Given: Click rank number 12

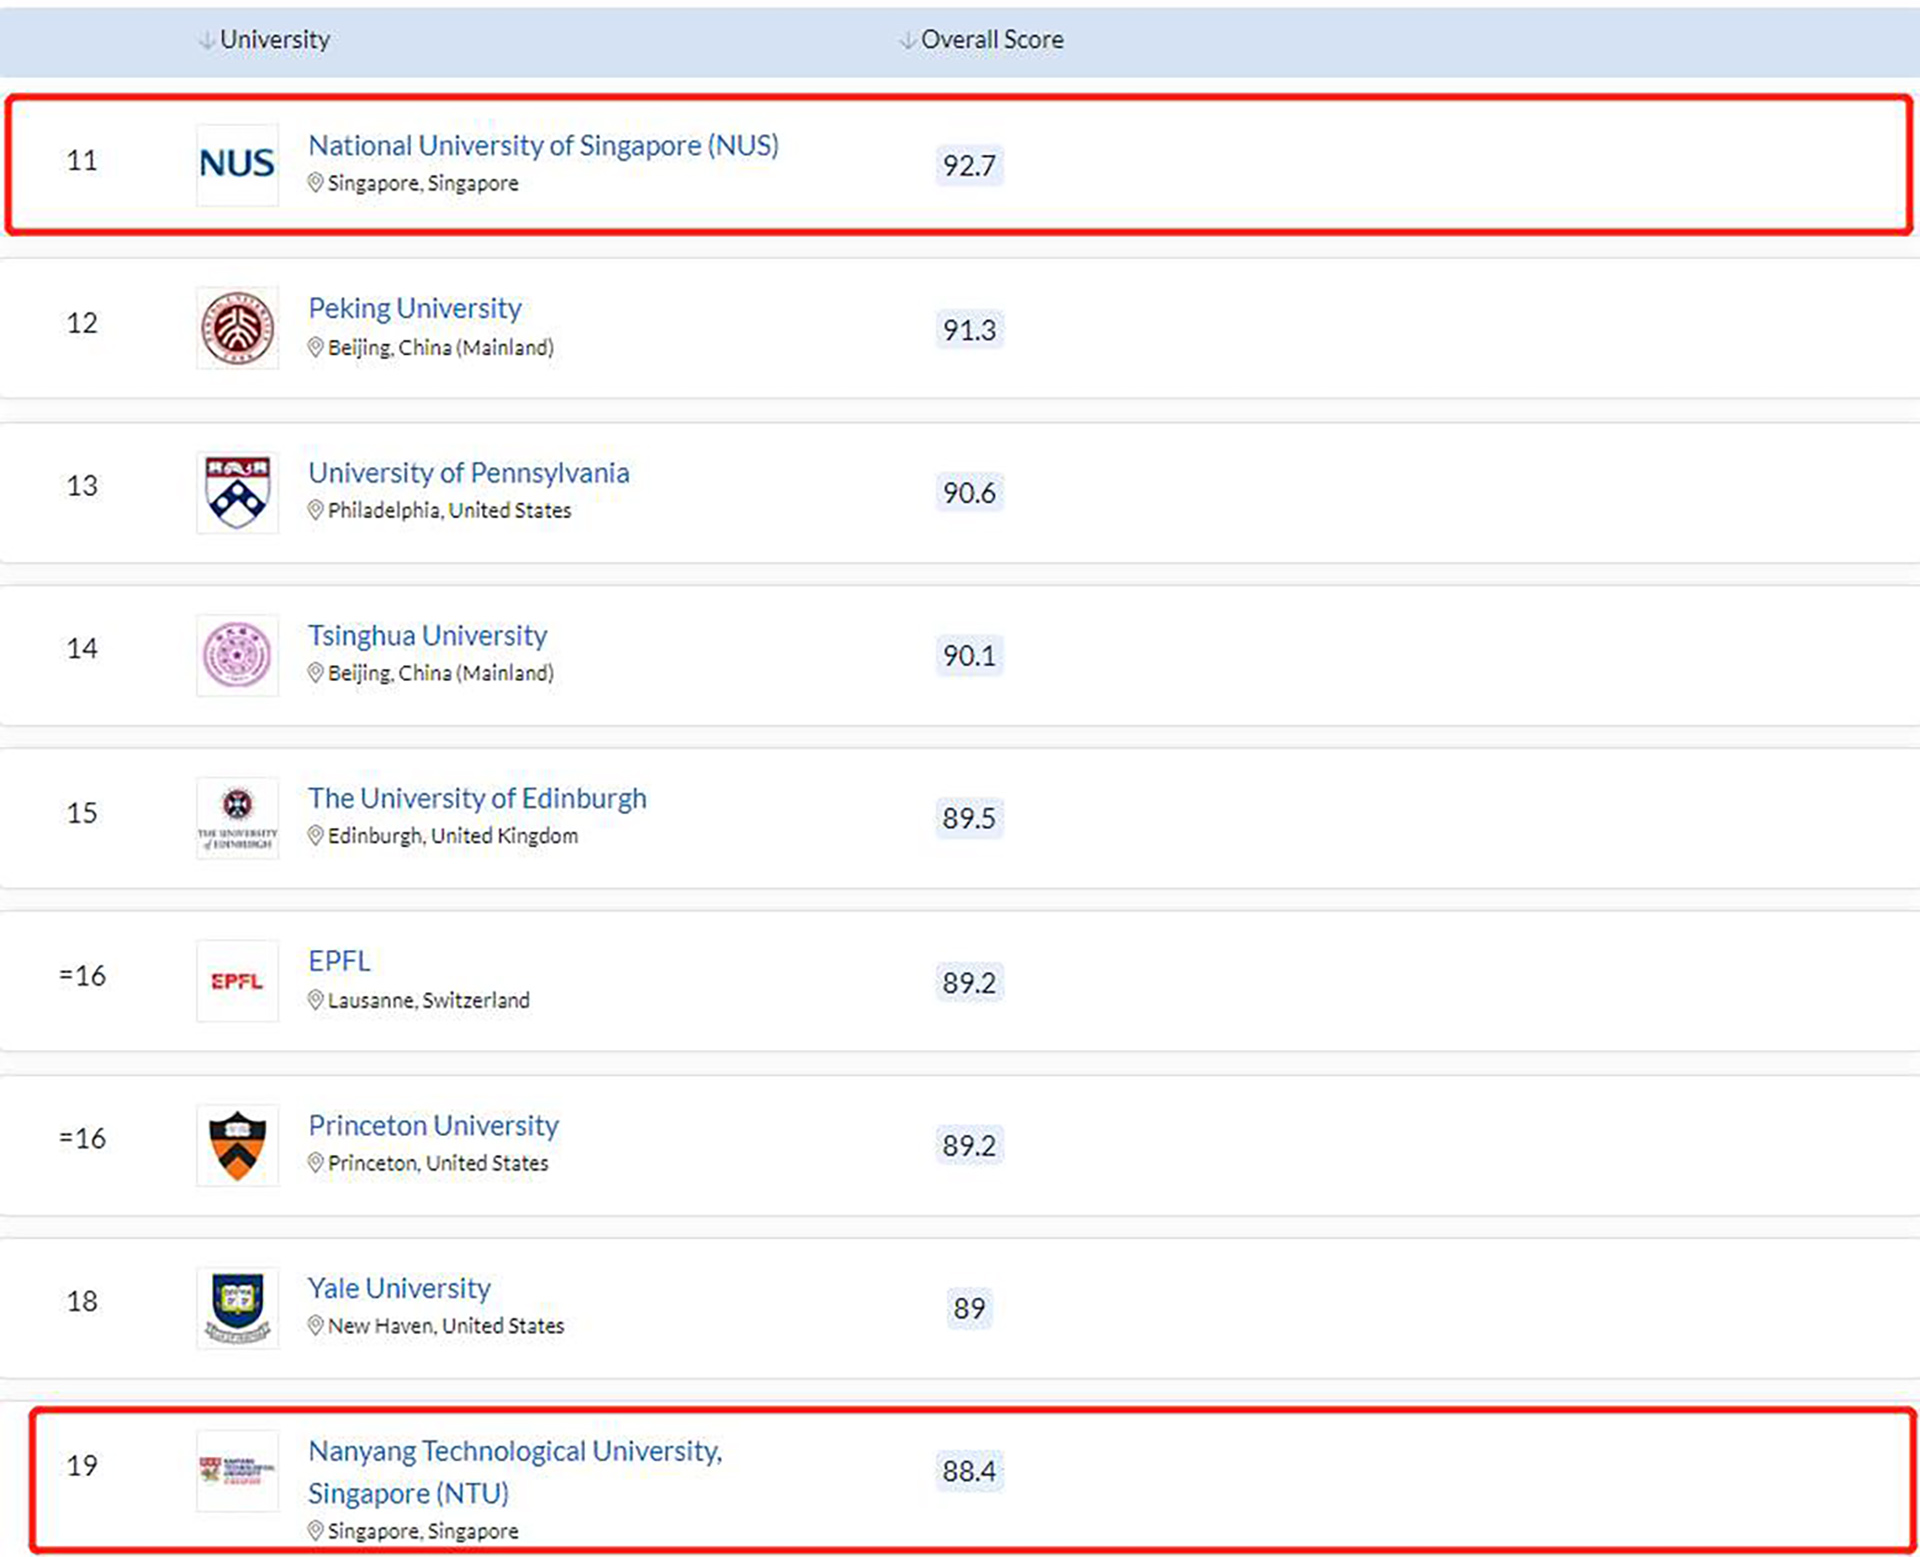Looking at the screenshot, I should click(x=82, y=324).
